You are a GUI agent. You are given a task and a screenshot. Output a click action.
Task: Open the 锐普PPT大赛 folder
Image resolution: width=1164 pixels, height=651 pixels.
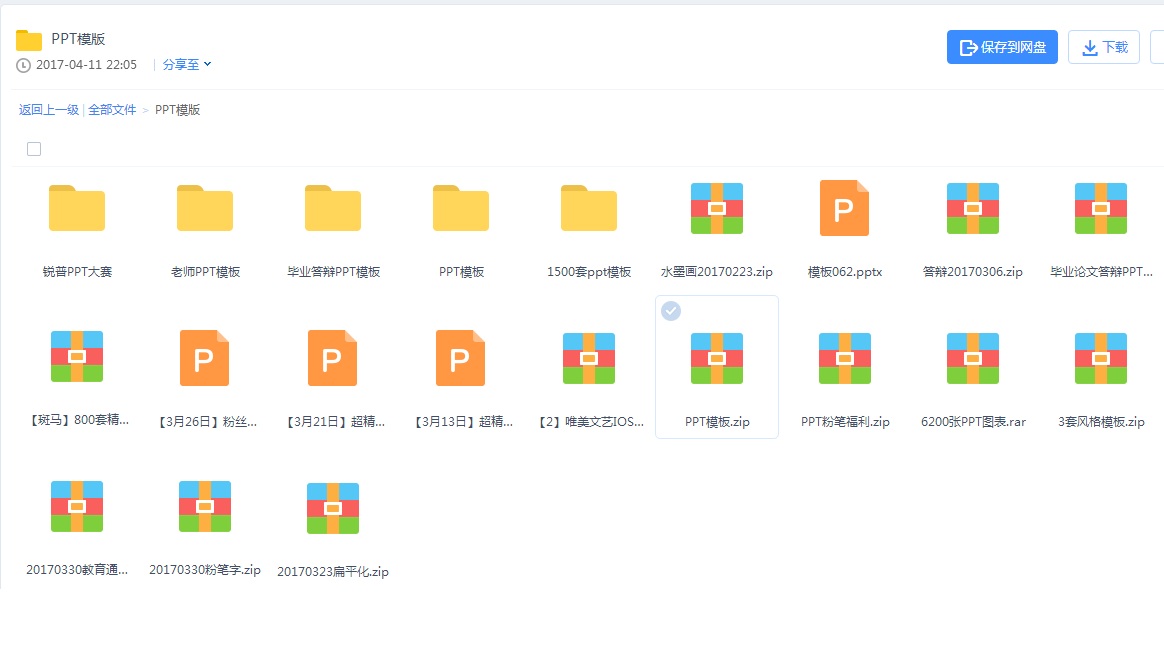click(77, 208)
